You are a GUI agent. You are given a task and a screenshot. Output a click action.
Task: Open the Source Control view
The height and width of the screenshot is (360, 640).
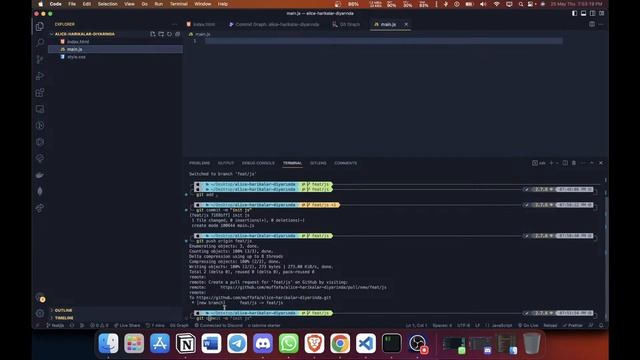pos(40,59)
